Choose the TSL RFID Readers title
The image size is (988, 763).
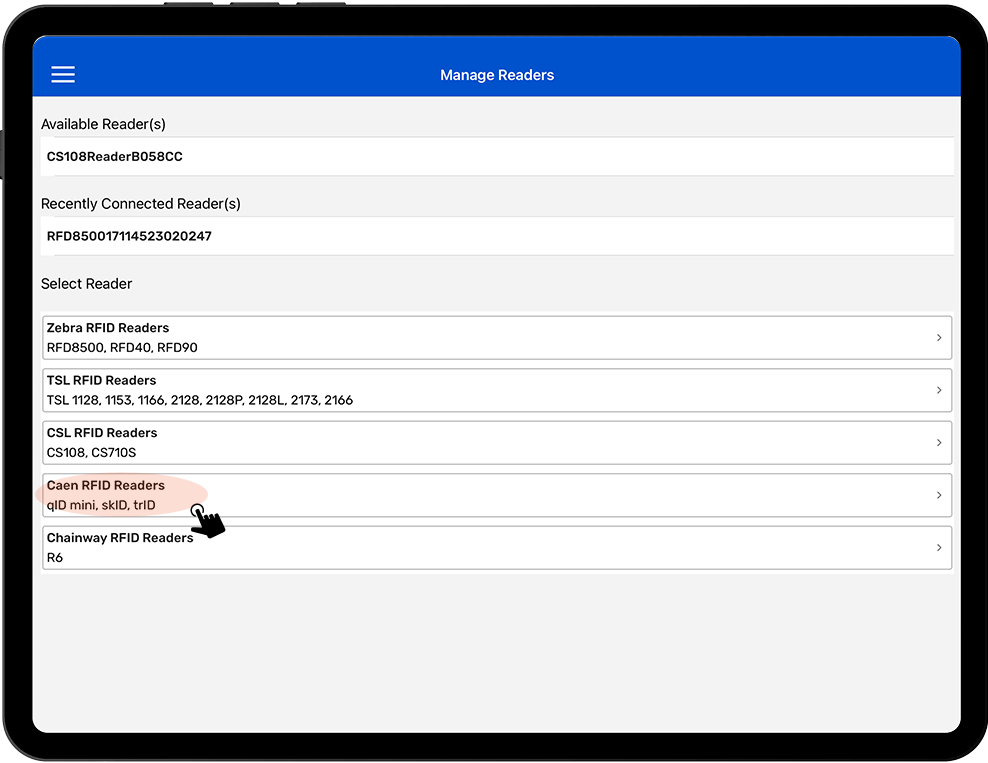tap(101, 381)
